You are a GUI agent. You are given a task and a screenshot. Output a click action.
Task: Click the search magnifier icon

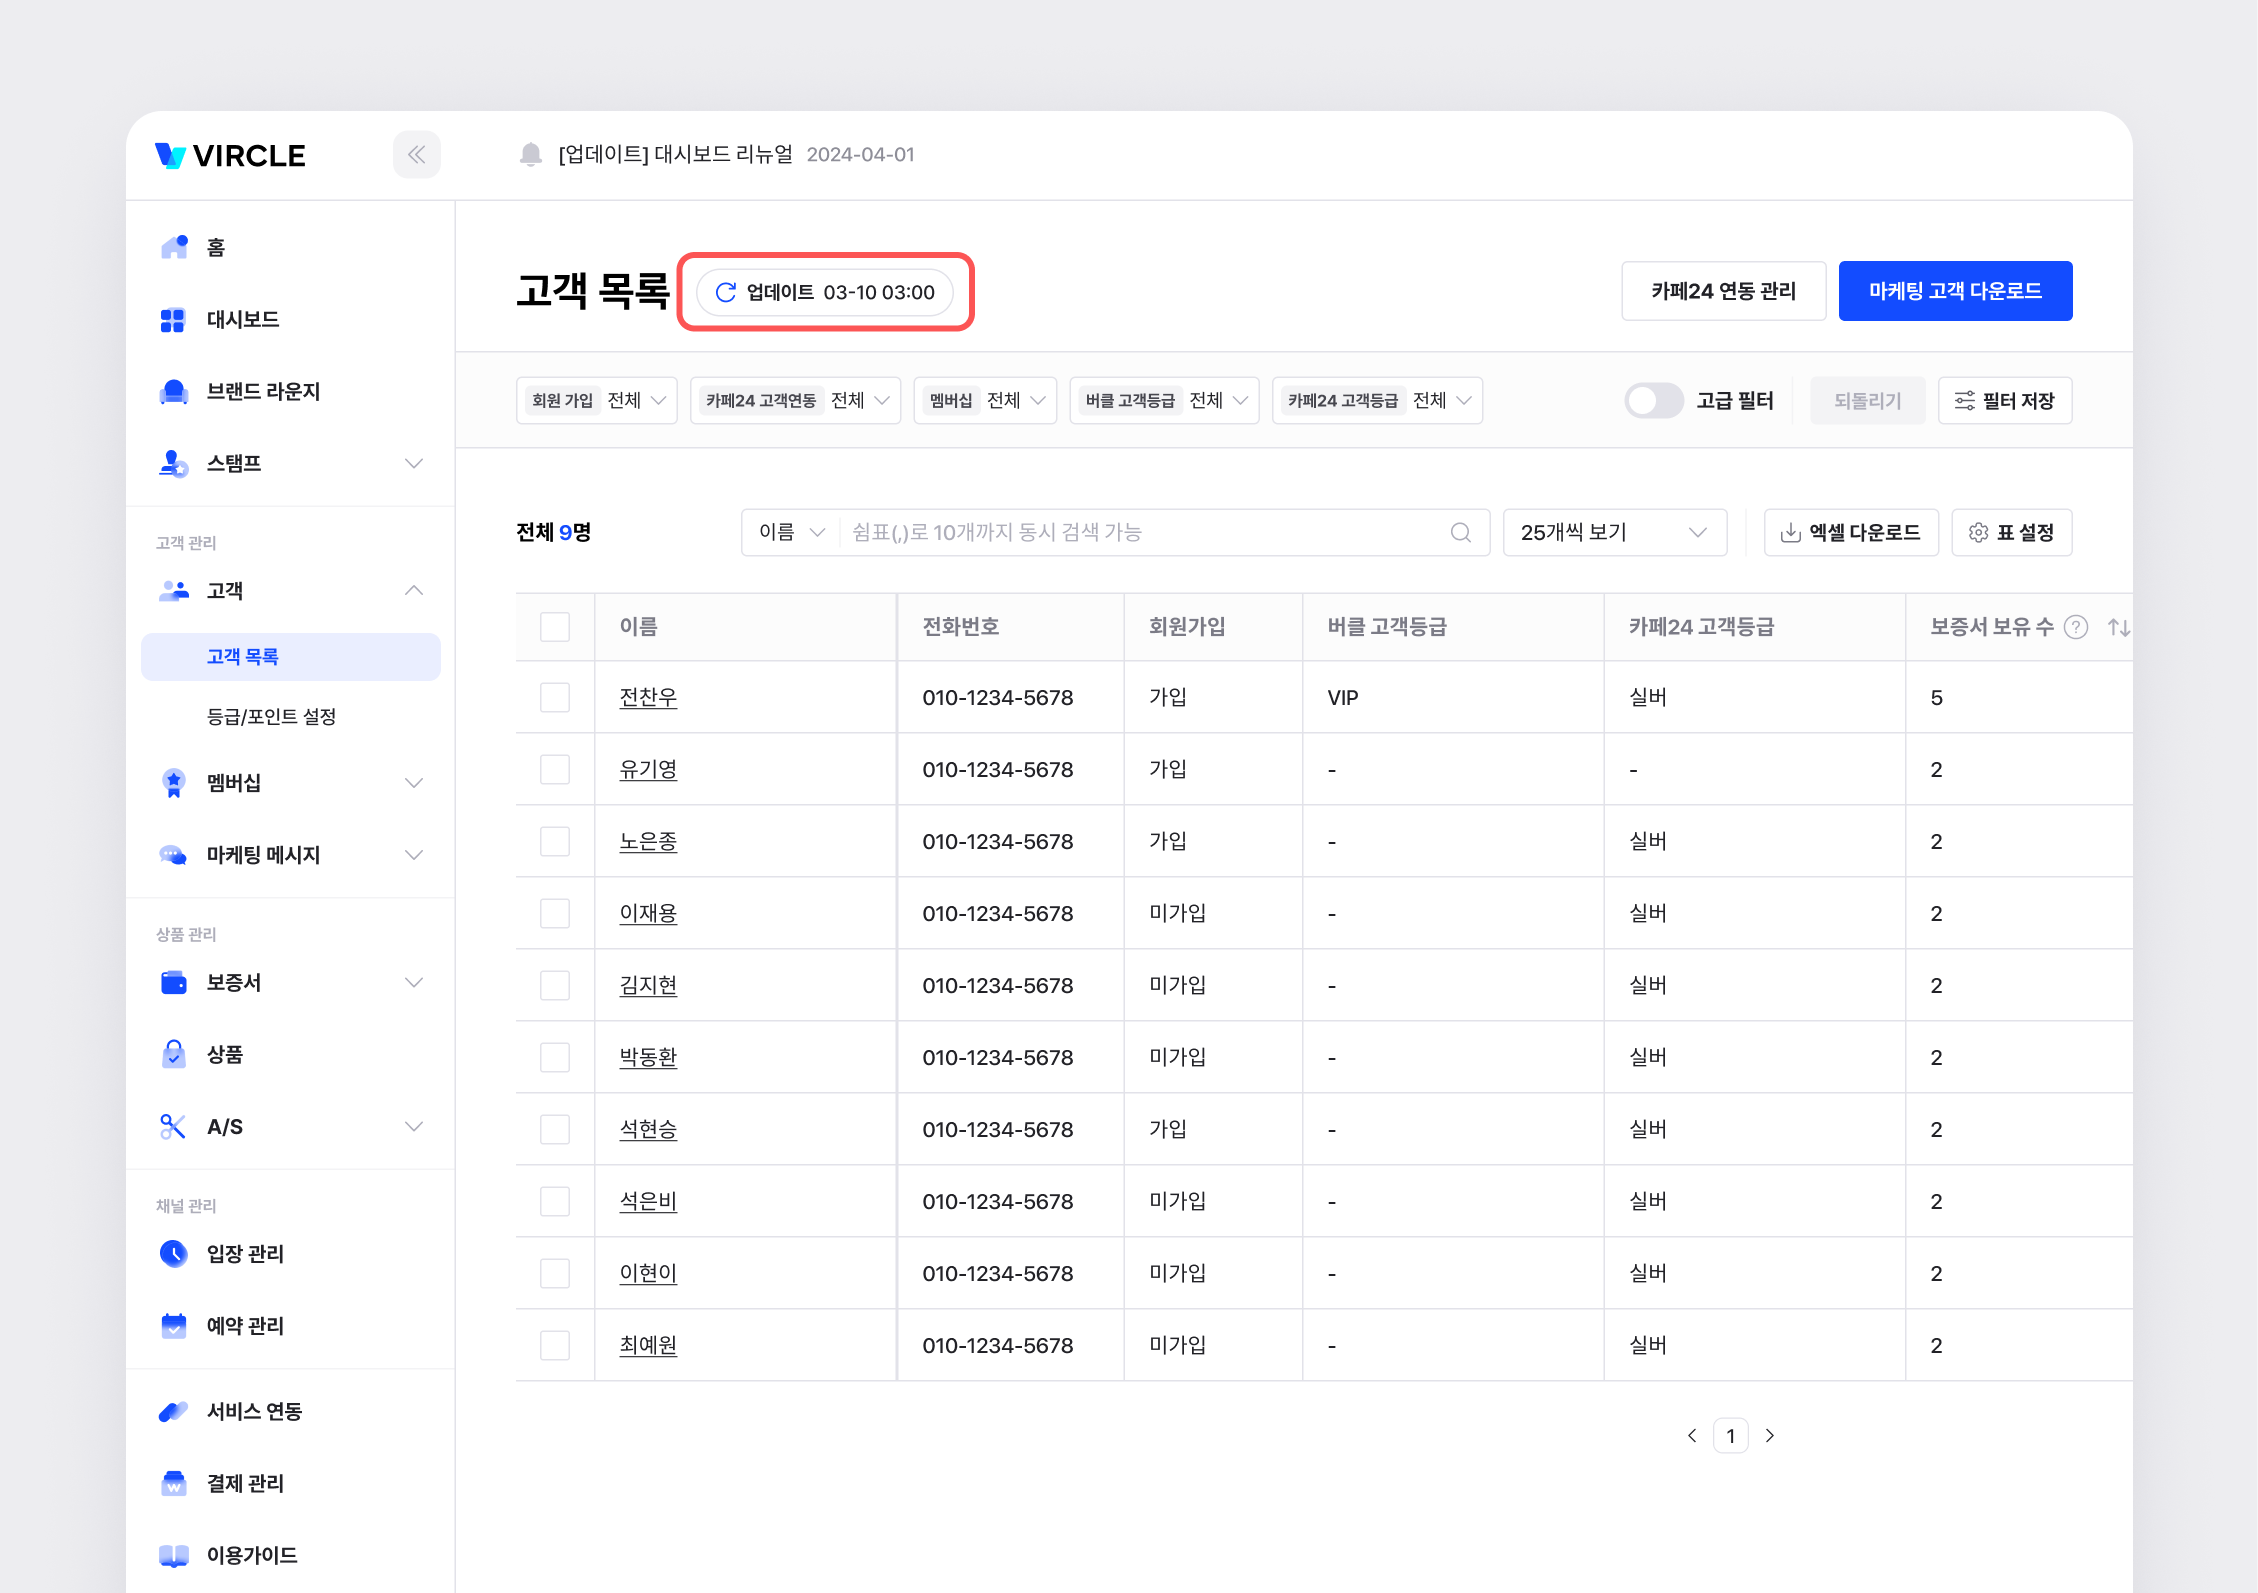pos(1460,533)
